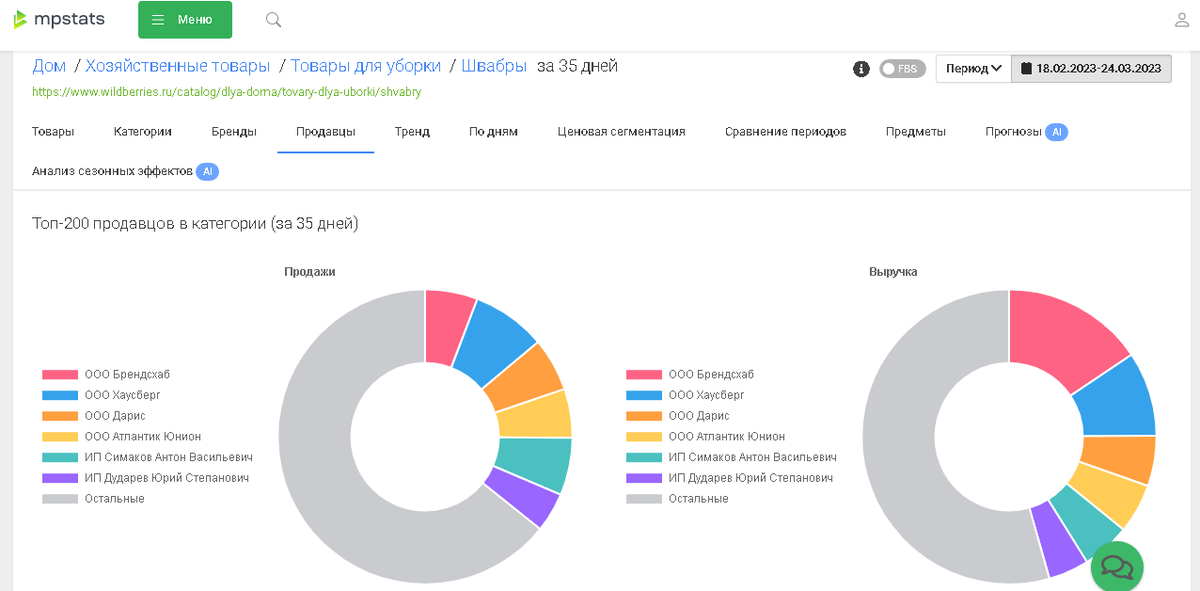Click the за 35 дней text in breadcrumb
1200x591 pixels.
coord(577,66)
